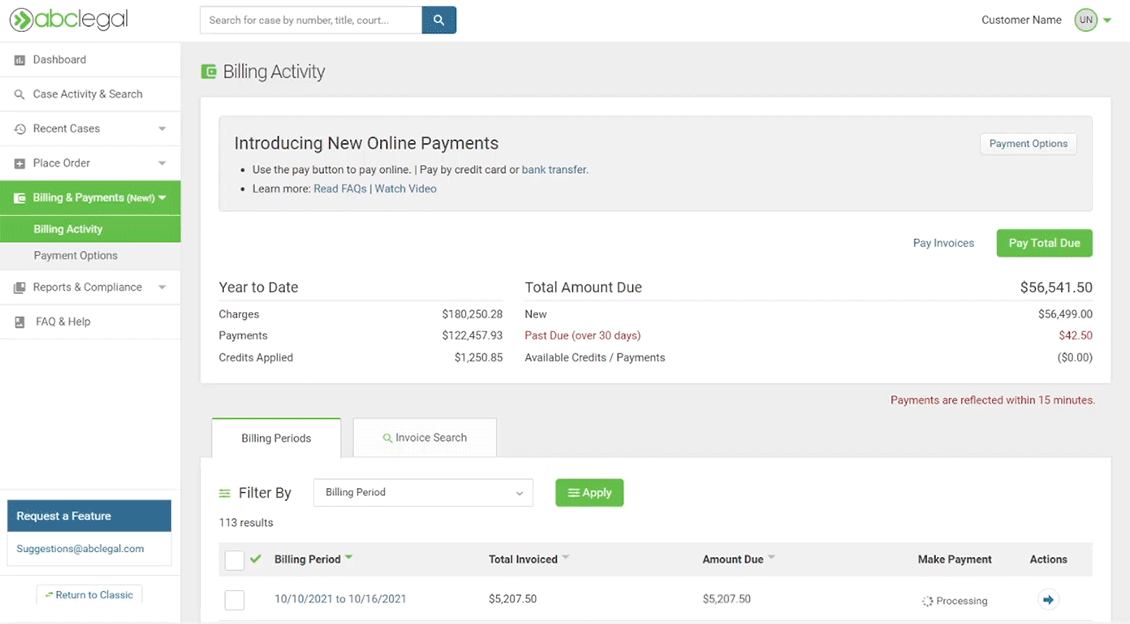Check the 10/10/2021 billing period row
The width and height of the screenshot is (1130, 624).
tap(234, 600)
